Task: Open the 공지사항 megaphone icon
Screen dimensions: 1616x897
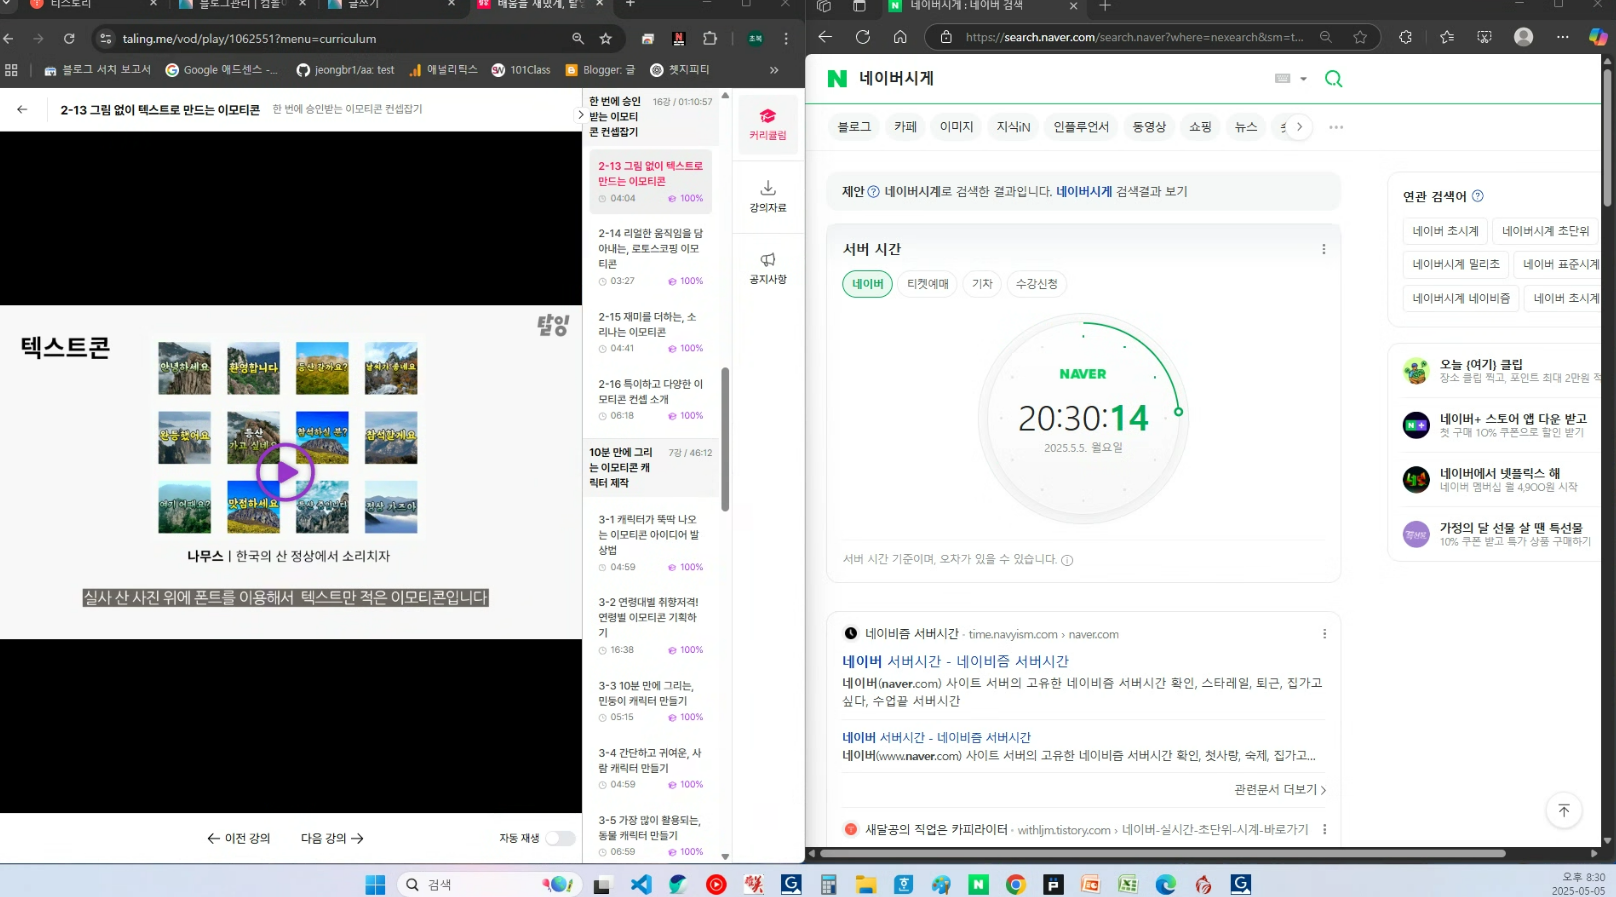Action: click(767, 268)
